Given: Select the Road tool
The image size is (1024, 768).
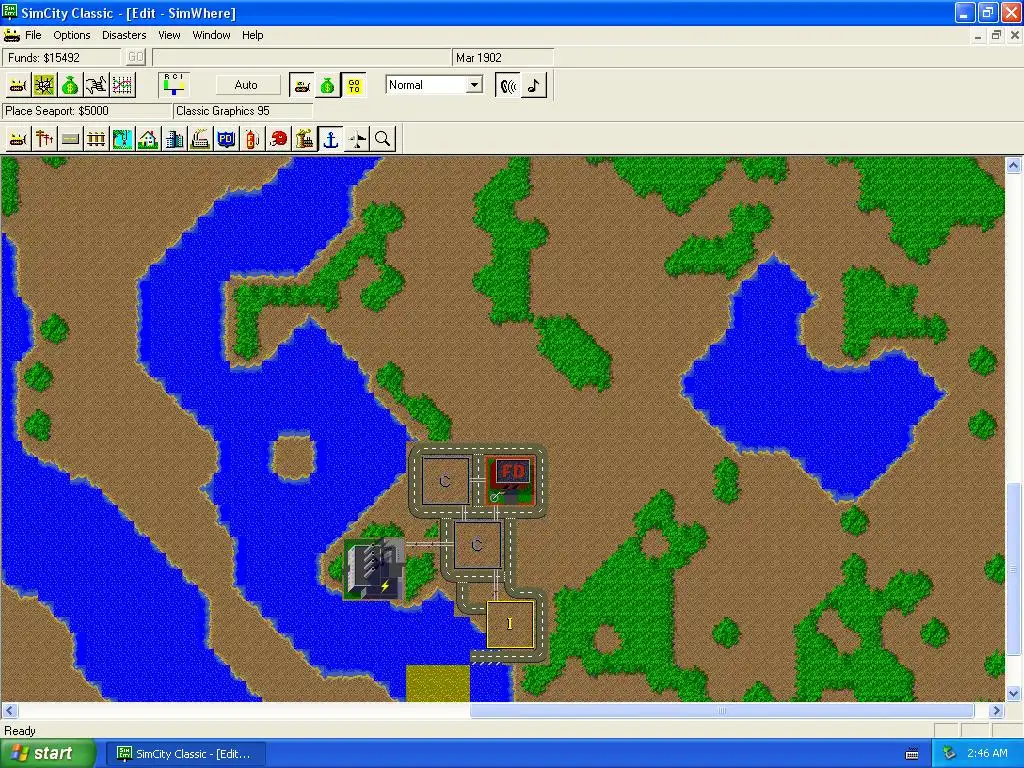Looking at the screenshot, I should [x=70, y=139].
